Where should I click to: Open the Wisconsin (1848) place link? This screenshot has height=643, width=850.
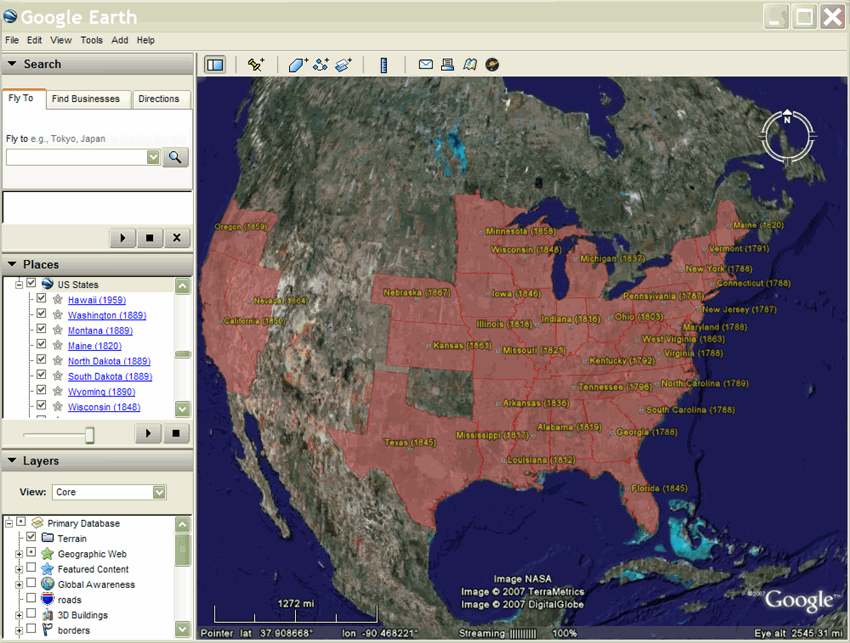tap(104, 407)
